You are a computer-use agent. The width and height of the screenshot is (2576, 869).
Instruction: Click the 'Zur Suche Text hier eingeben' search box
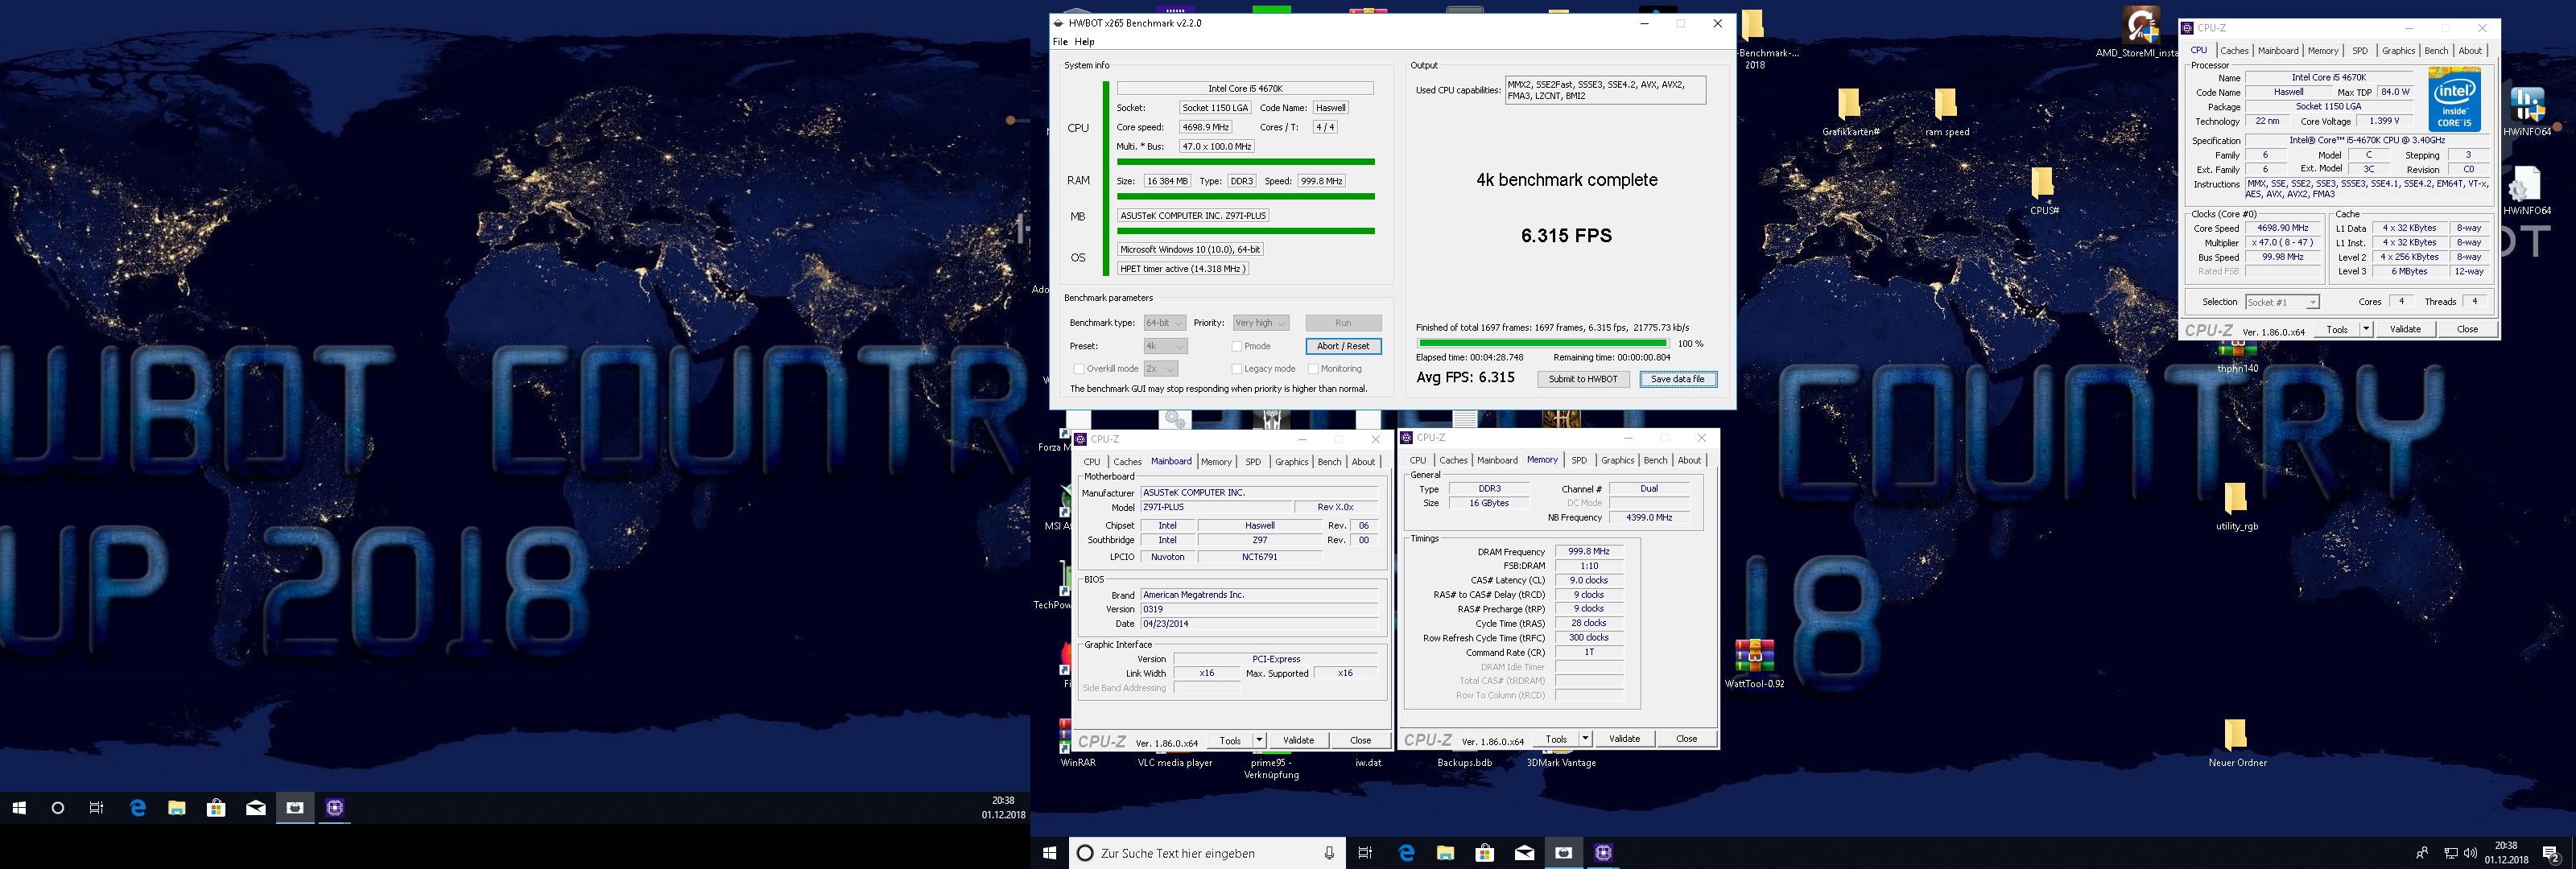(1208, 853)
